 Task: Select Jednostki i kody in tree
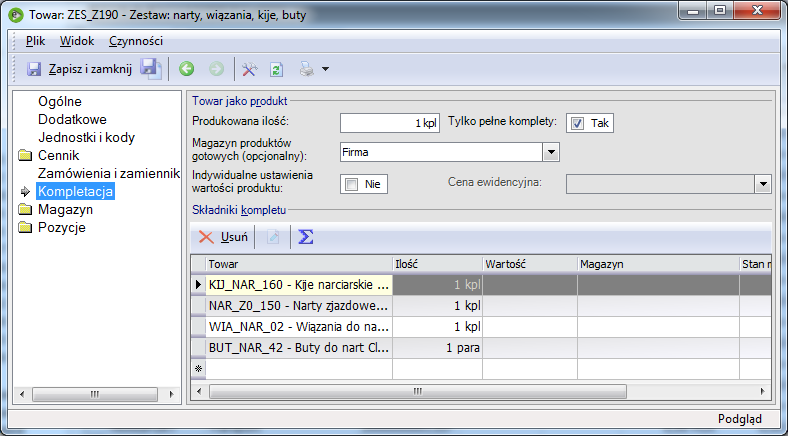click(86, 138)
